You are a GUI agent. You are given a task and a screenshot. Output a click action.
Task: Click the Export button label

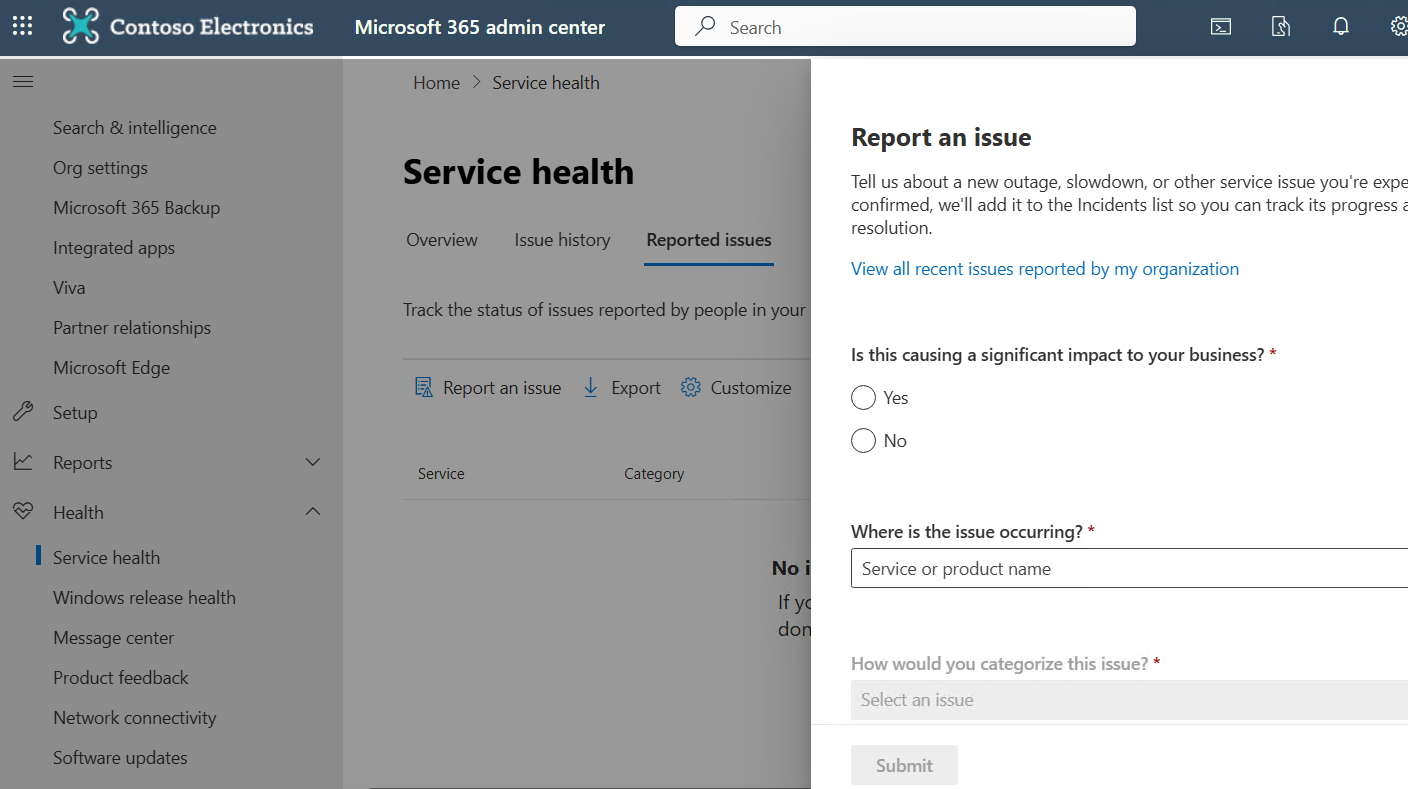pos(636,388)
